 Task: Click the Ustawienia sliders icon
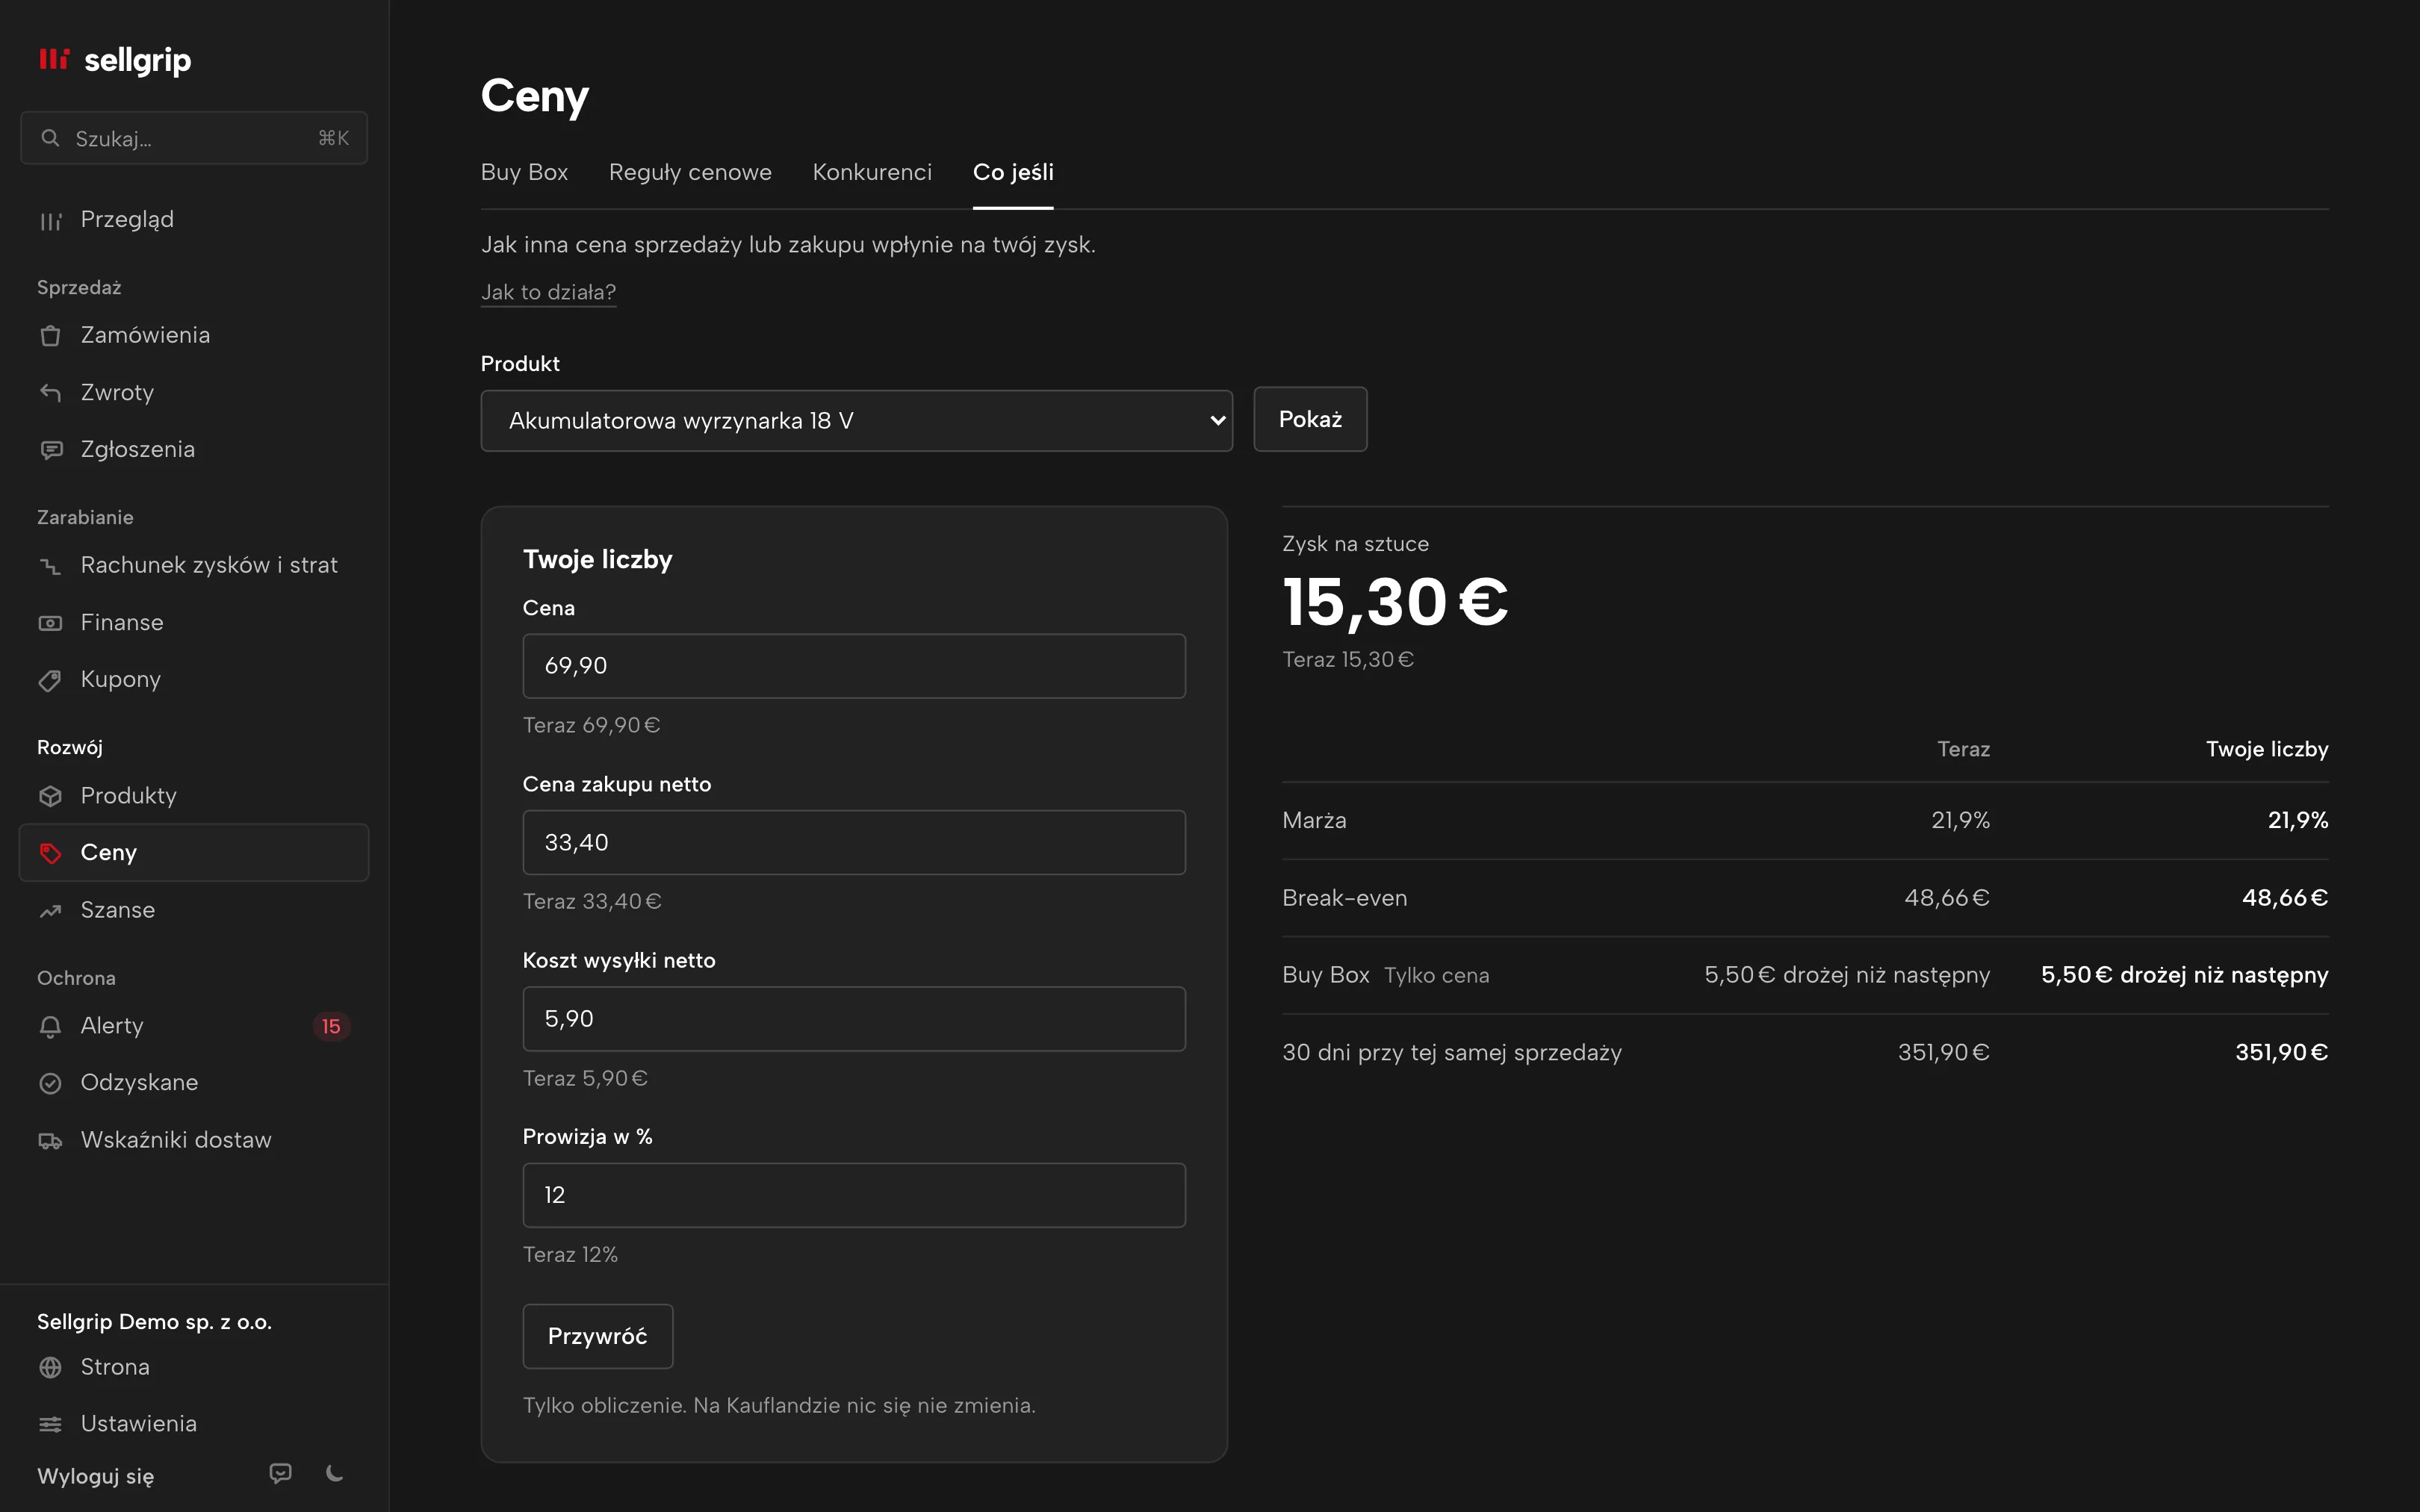[50, 1424]
